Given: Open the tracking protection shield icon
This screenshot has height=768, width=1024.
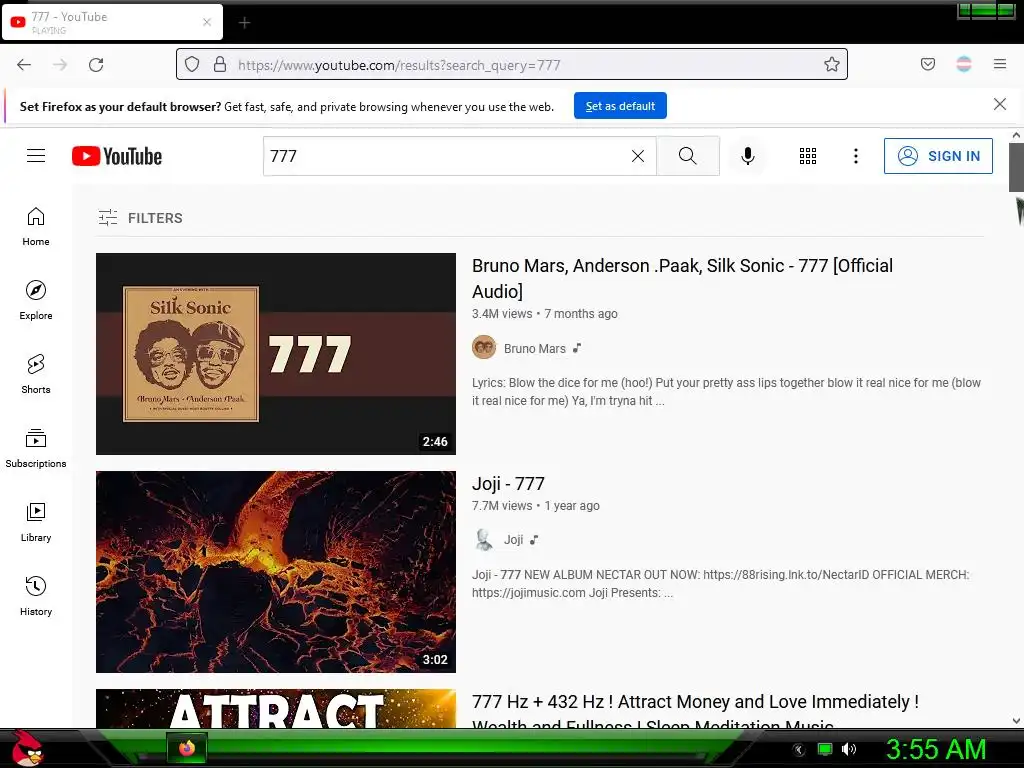Looking at the screenshot, I should [191, 64].
